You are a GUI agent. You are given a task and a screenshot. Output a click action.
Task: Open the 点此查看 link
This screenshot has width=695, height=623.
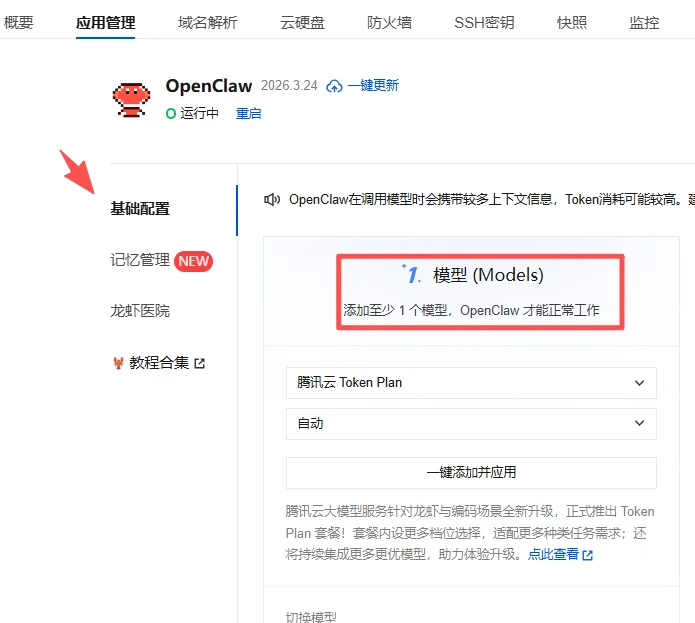pos(554,554)
